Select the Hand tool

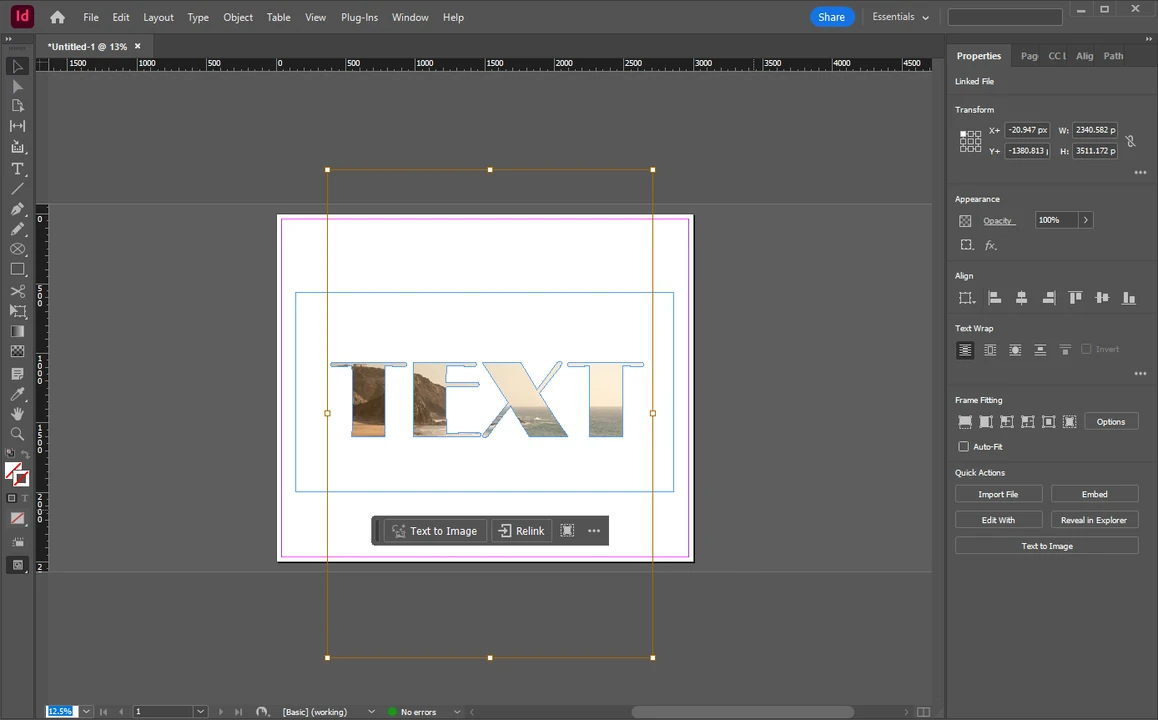coord(18,414)
